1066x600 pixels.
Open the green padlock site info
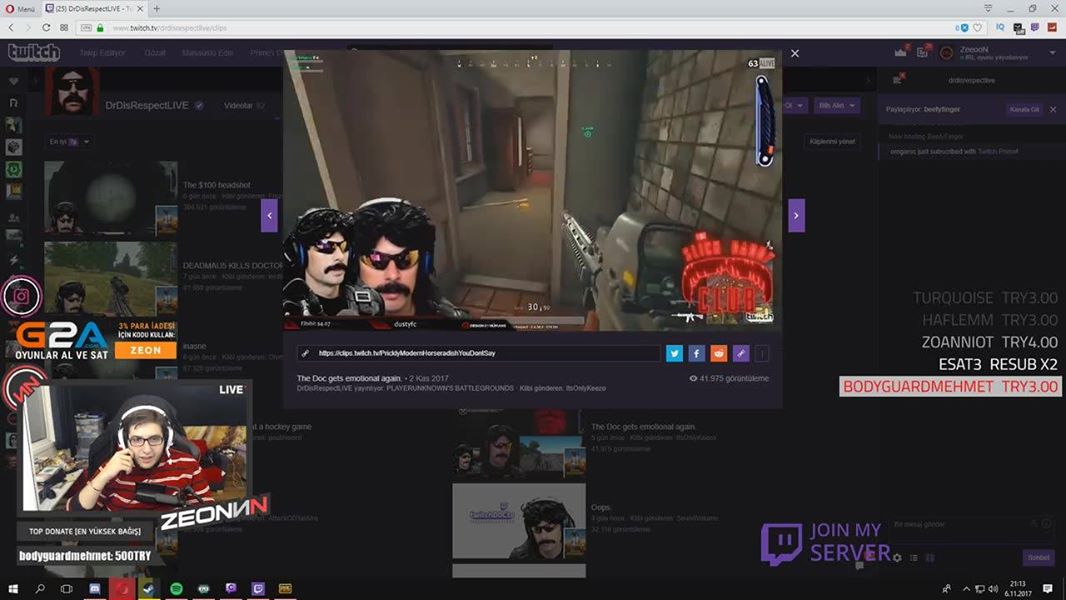100,28
